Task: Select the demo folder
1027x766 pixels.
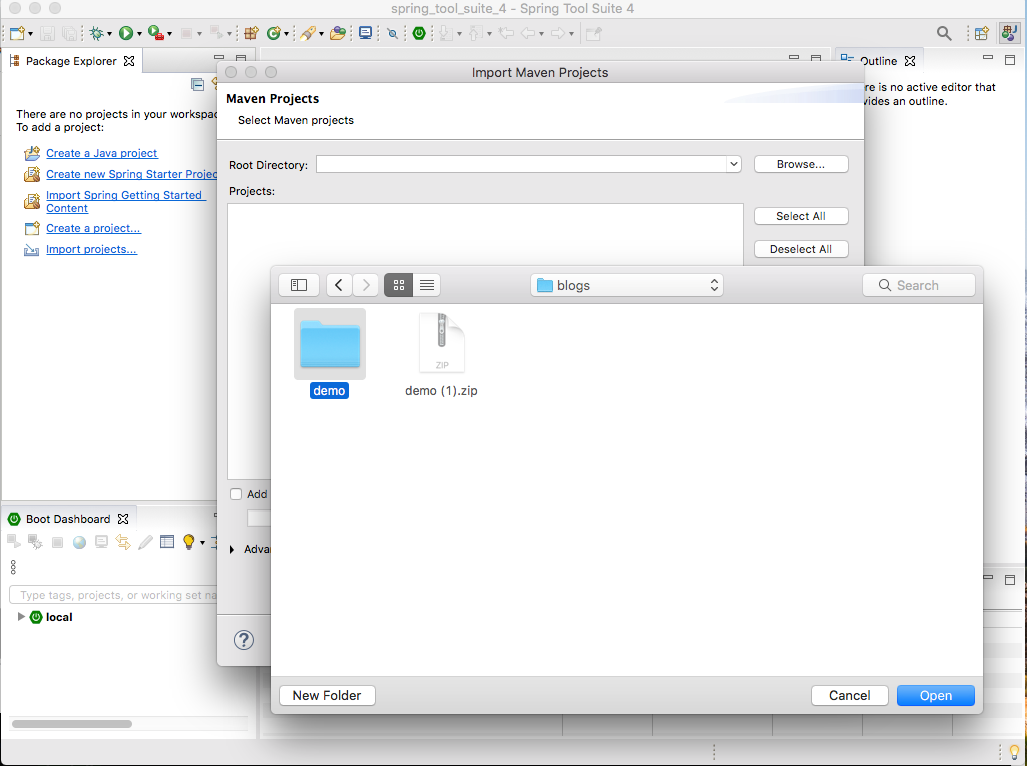Action: (x=329, y=354)
